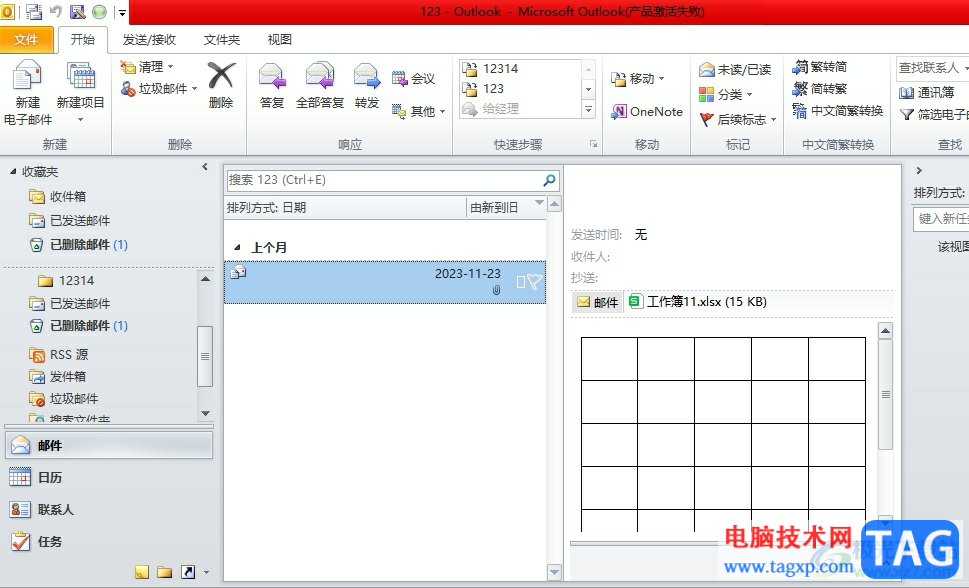The width and height of the screenshot is (969, 588).
Task: Open Chinese conversion (中文简繁转换) options
Action: (837, 111)
